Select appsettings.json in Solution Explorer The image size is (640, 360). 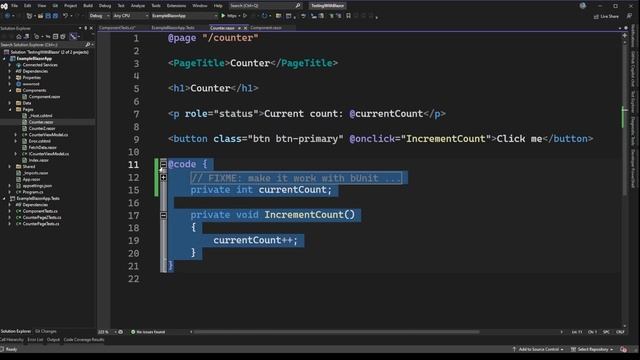(x=37, y=186)
